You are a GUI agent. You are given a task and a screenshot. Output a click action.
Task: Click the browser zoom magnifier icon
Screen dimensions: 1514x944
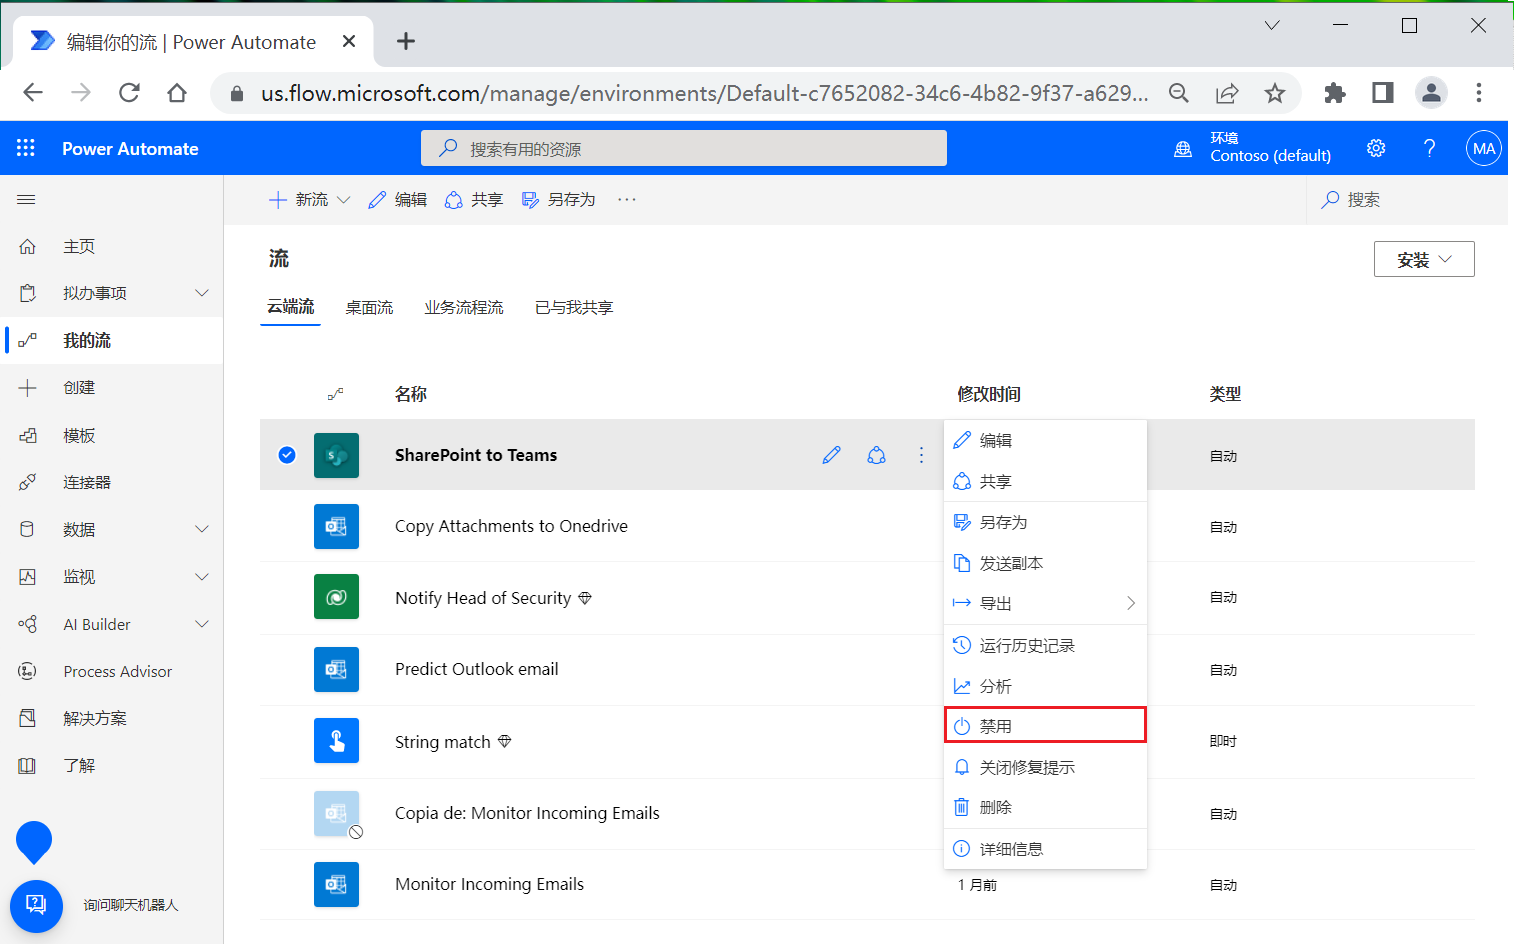pos(1179,93)
